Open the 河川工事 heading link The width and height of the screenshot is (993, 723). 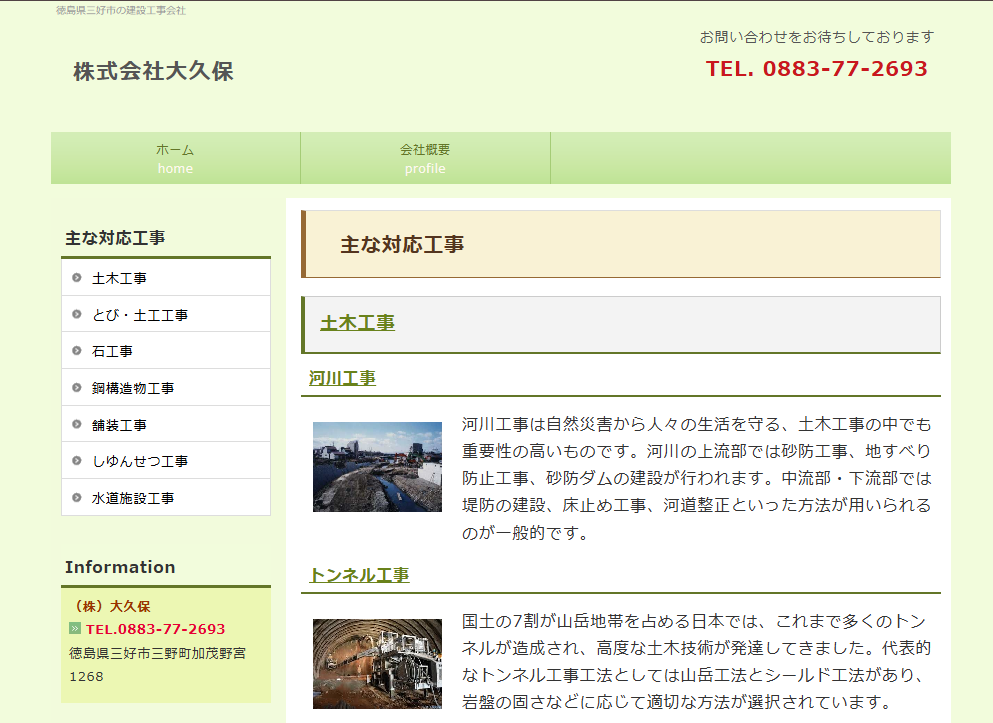[x=342, y=378]
